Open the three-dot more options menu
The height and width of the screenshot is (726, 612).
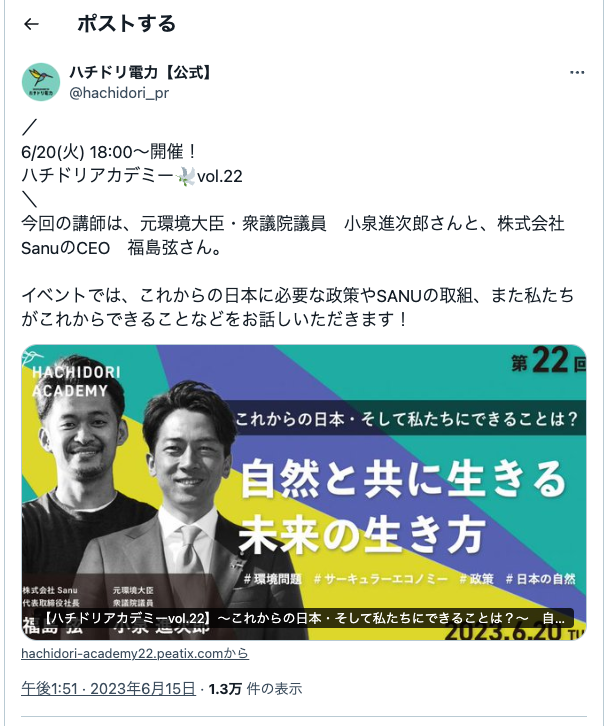[577, 72]
